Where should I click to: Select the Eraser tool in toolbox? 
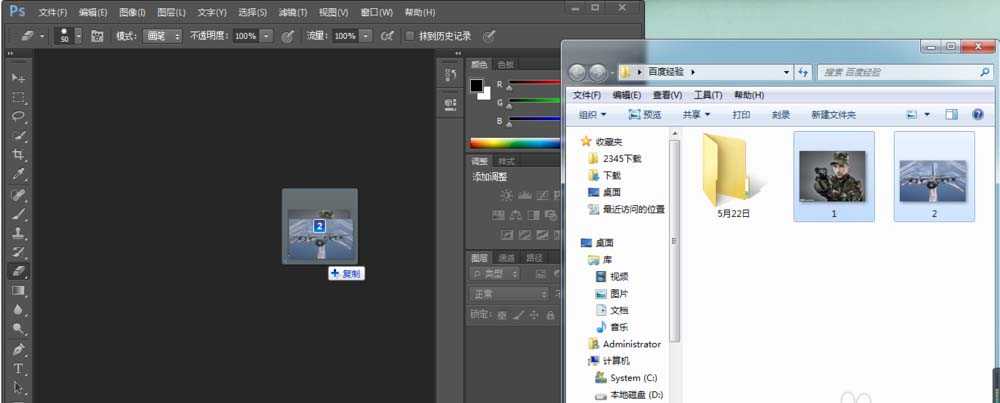(x=18, y=271)
